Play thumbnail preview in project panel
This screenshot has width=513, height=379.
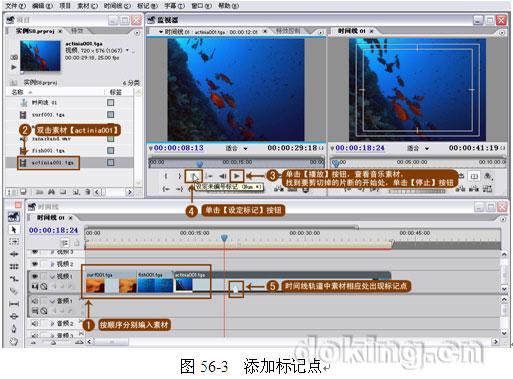point(13,67)
